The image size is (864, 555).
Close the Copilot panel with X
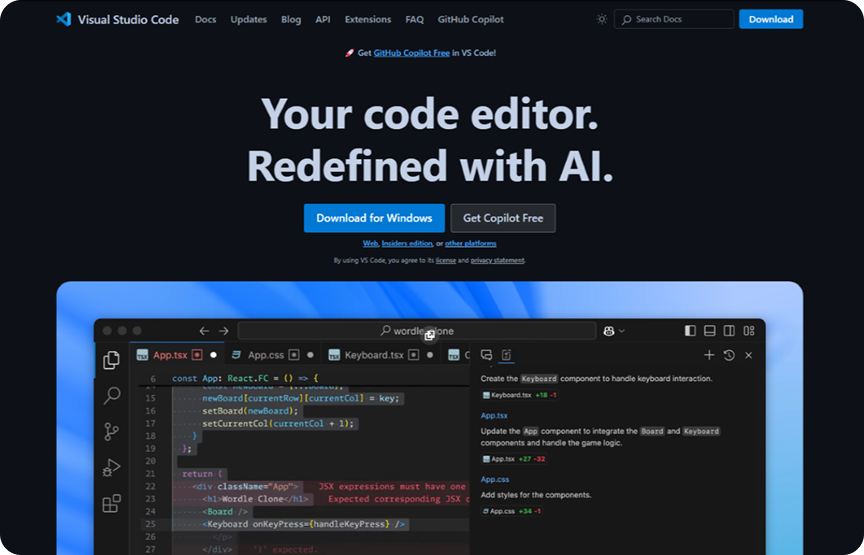tap(748, 355)
